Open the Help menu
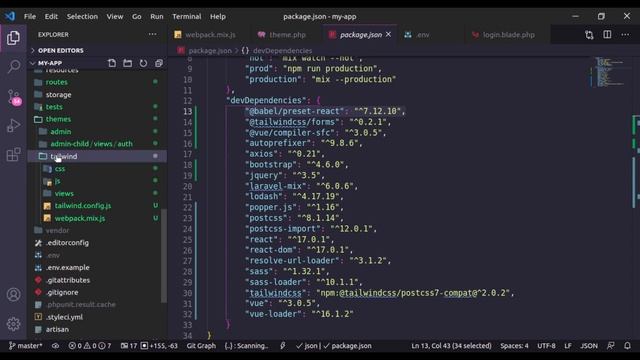The height and width of the screenshot is (360, 640). click(x=218, y=16)
